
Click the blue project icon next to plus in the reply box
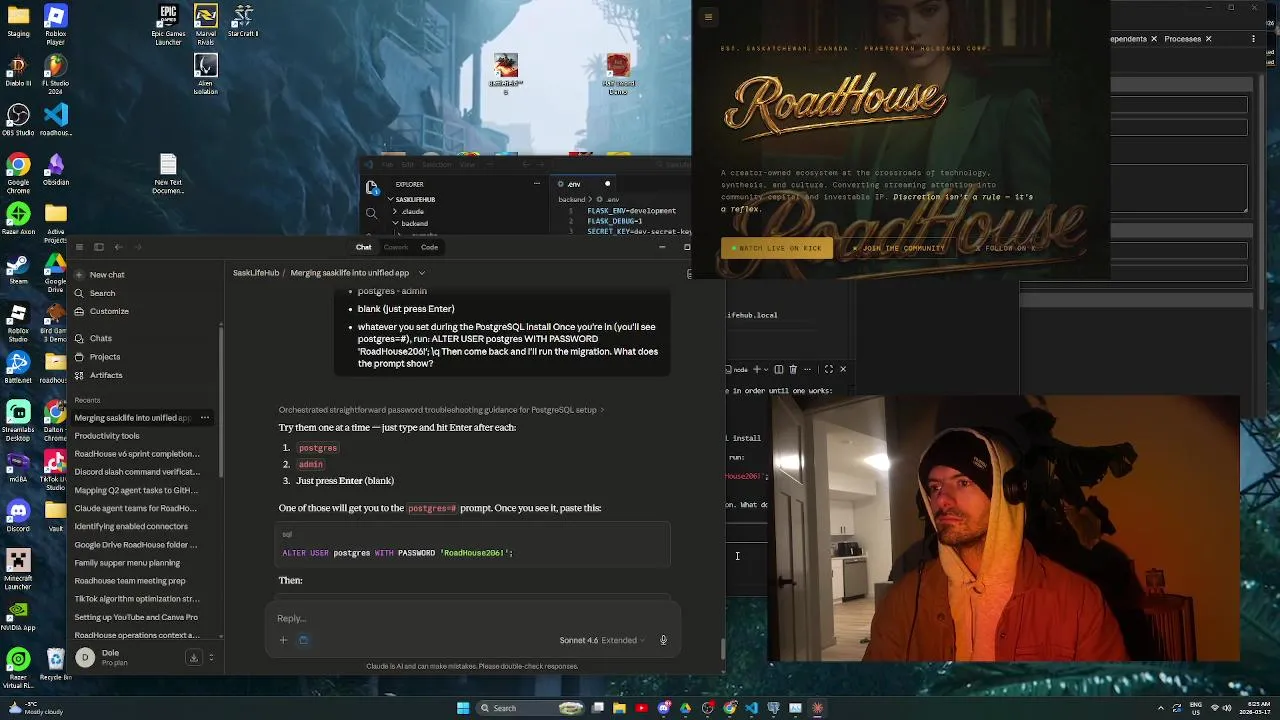coord(303,640)
